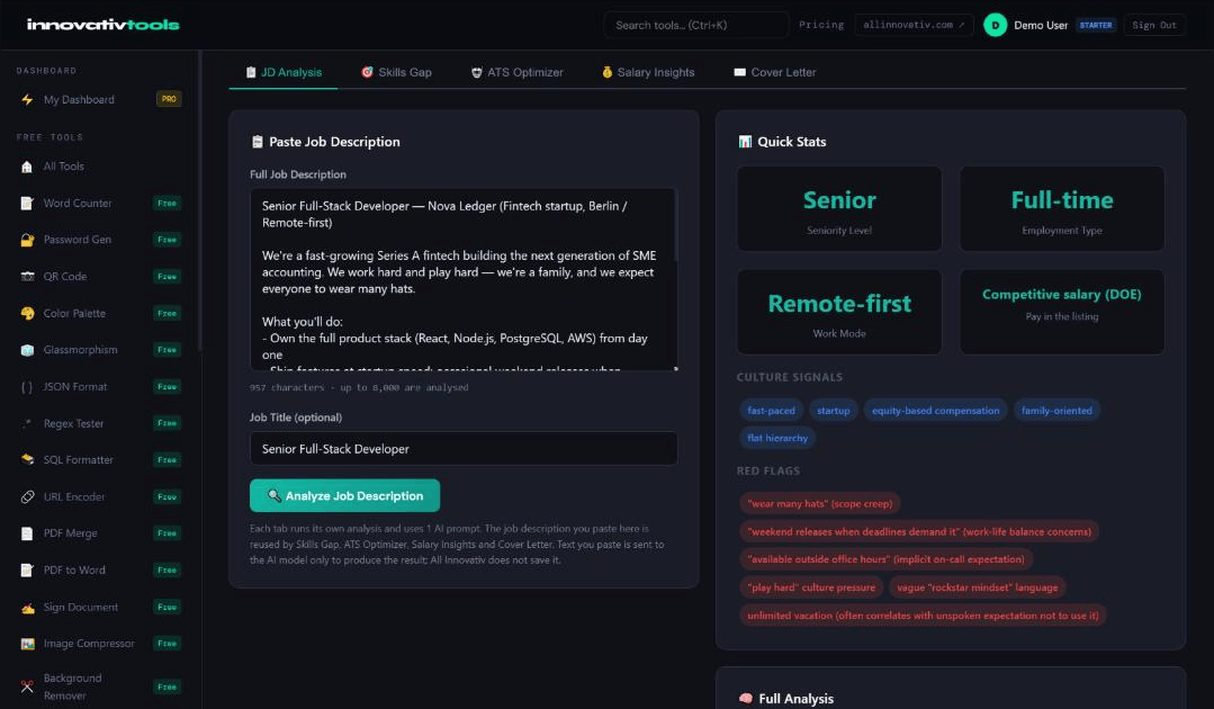Click the All Tools home icon

[x=27, y=167]
